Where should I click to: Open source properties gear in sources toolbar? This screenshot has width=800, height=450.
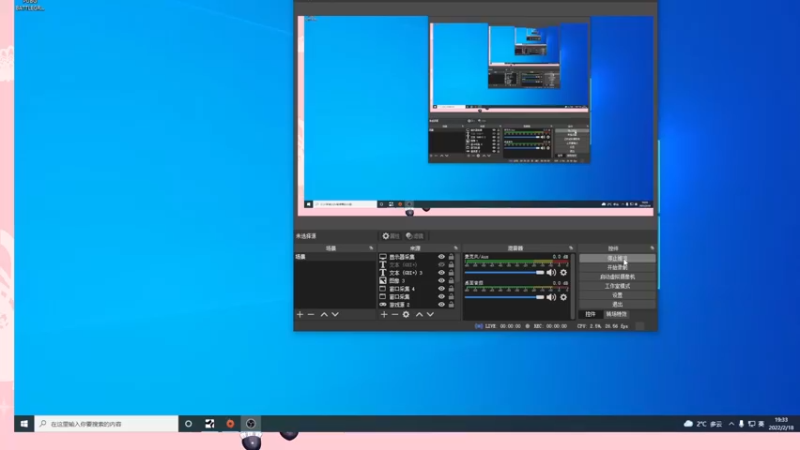(406, 315)
